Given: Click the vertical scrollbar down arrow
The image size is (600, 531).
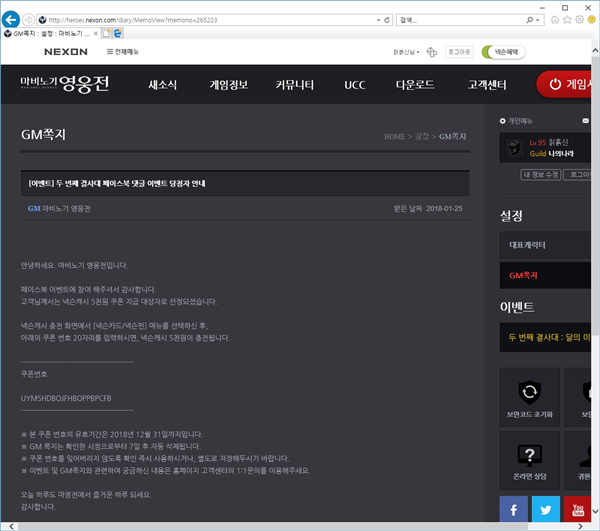Looking at the screenshot, I should 595,511.
